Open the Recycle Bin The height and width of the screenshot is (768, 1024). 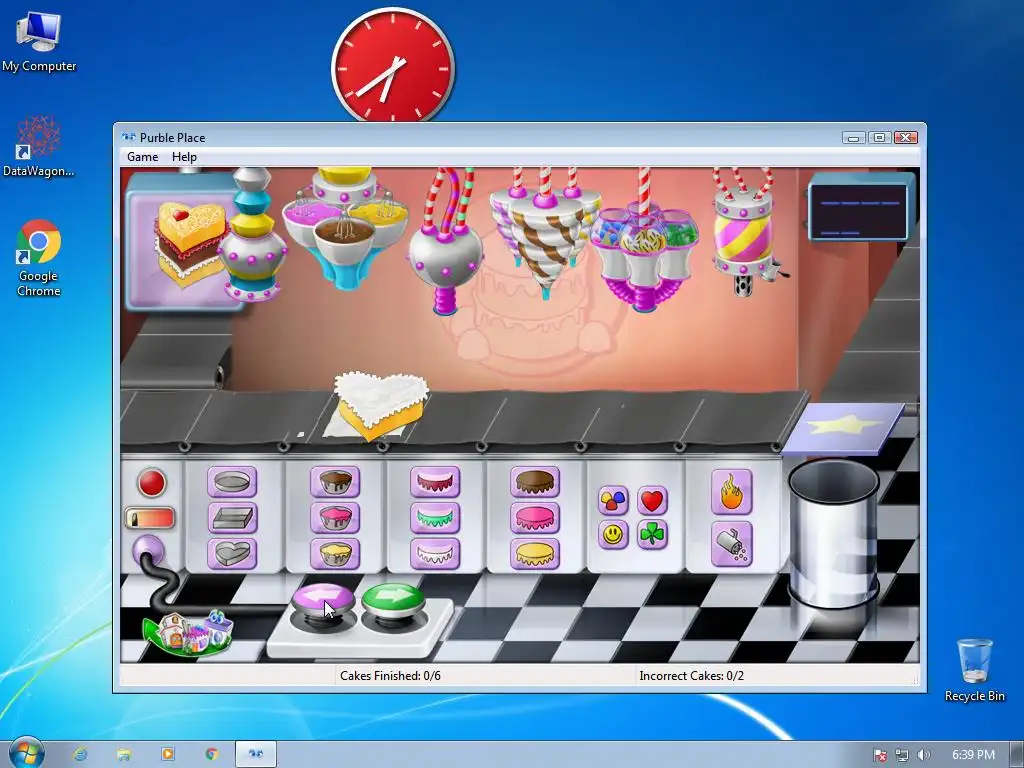(x=974, y=670)
